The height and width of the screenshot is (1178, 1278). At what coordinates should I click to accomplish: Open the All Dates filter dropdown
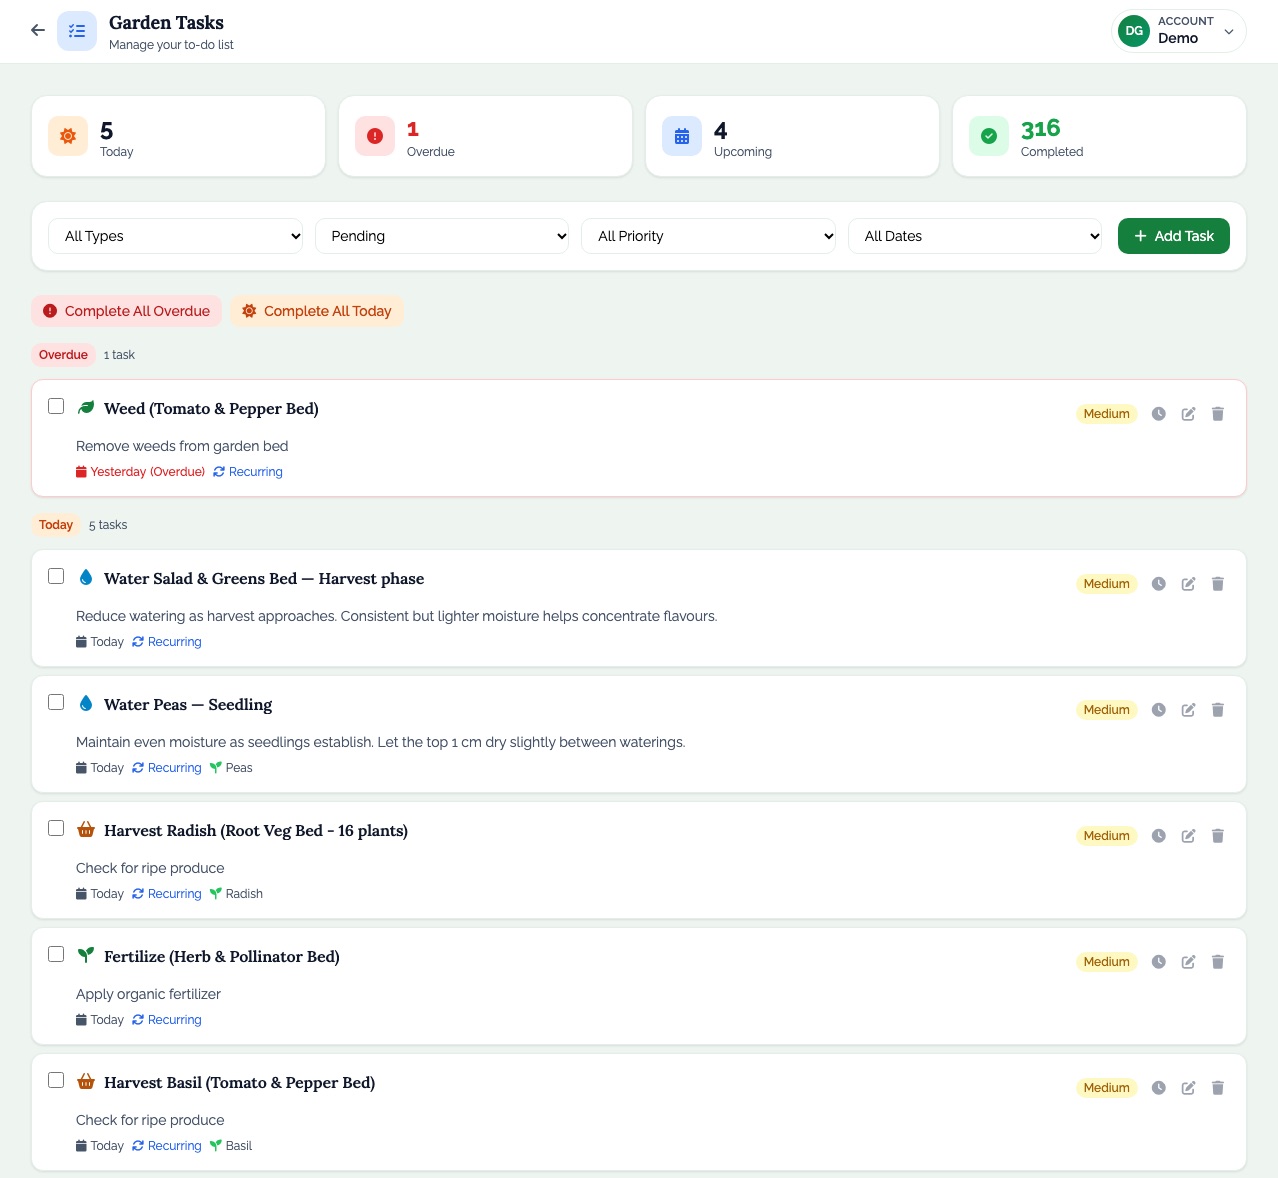click(x=975, y=236)
